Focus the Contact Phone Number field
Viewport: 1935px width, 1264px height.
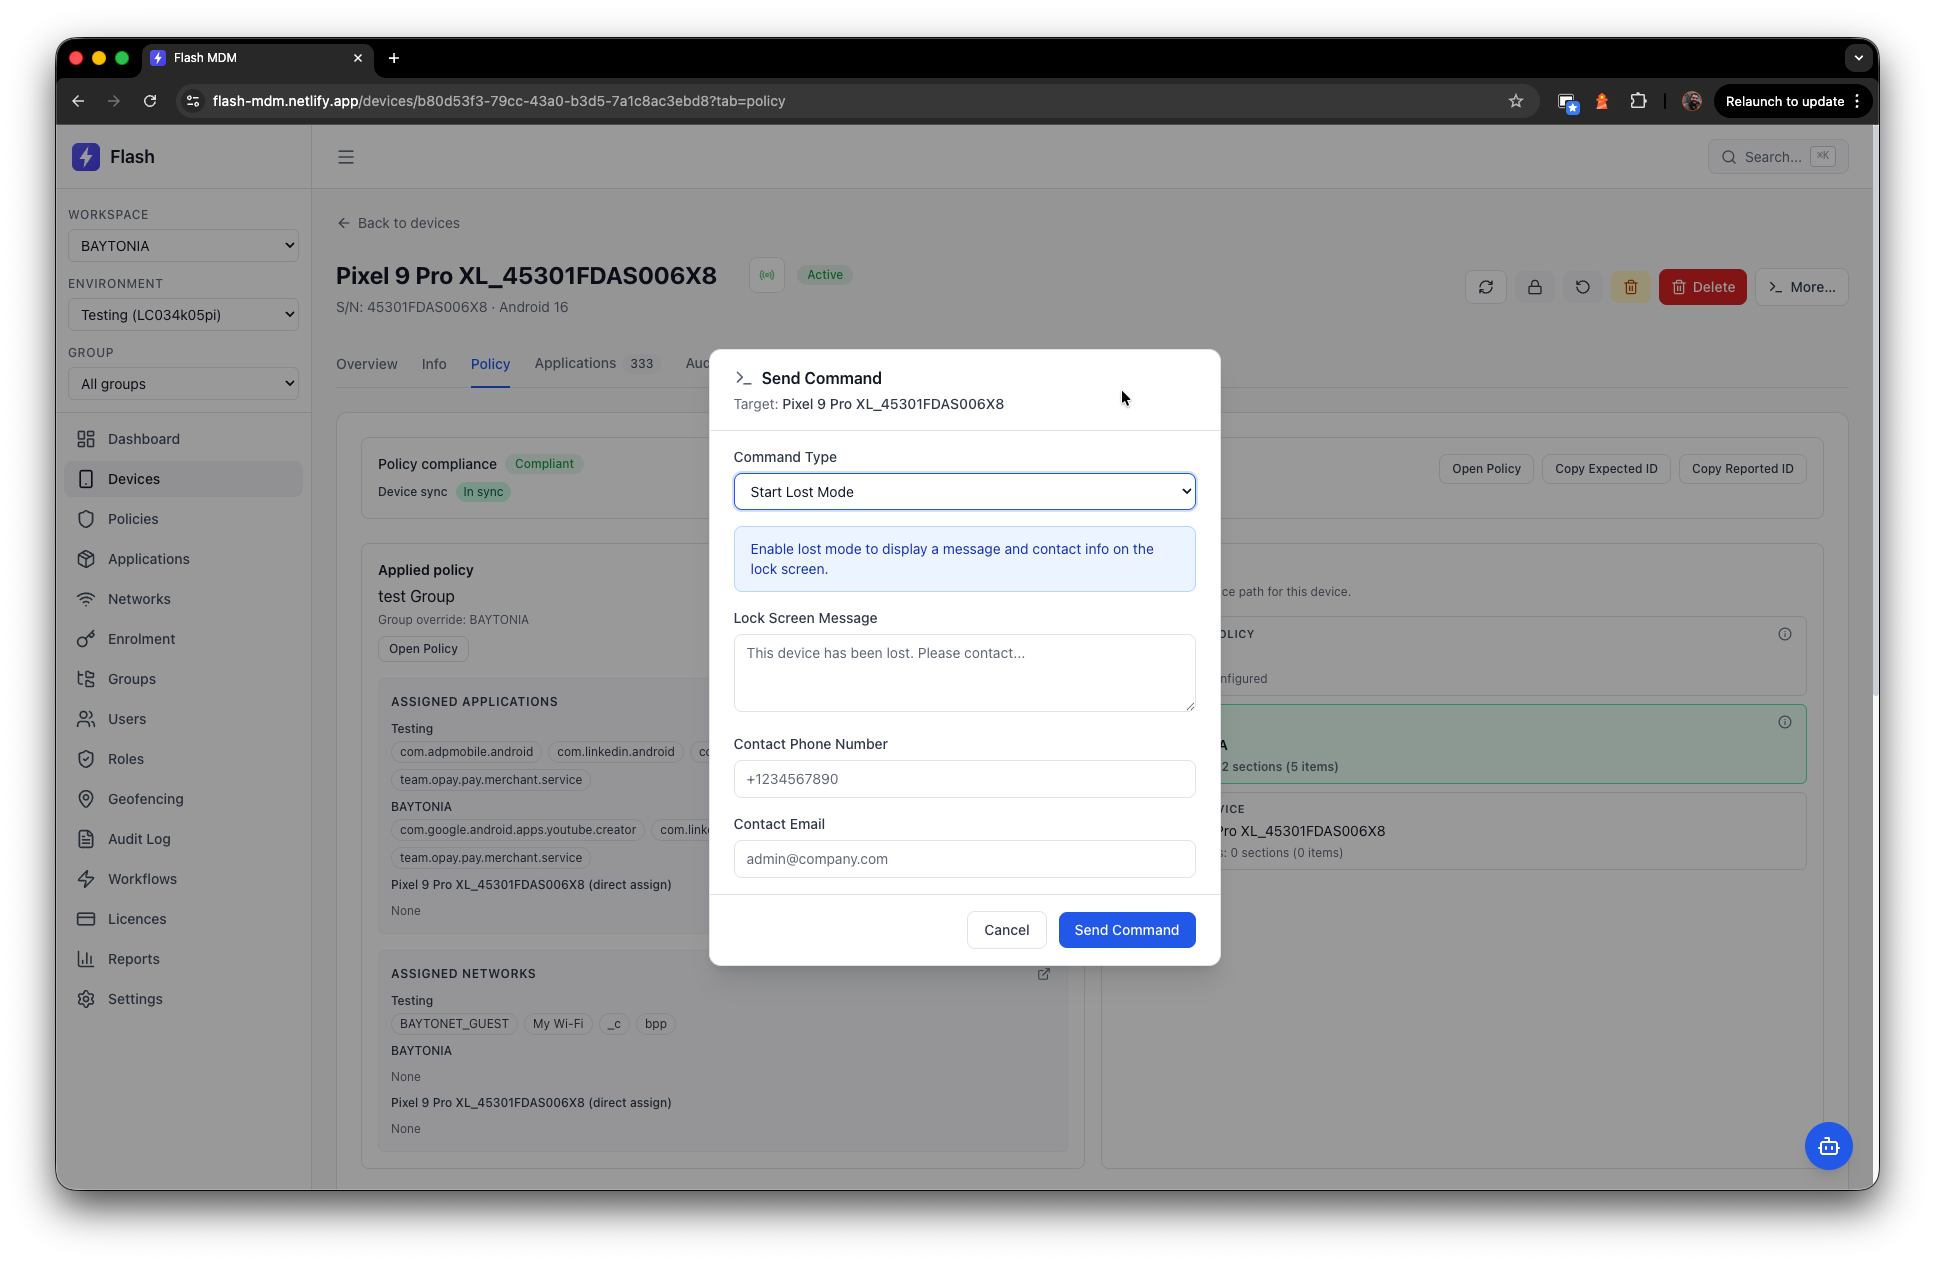(964, 779)
